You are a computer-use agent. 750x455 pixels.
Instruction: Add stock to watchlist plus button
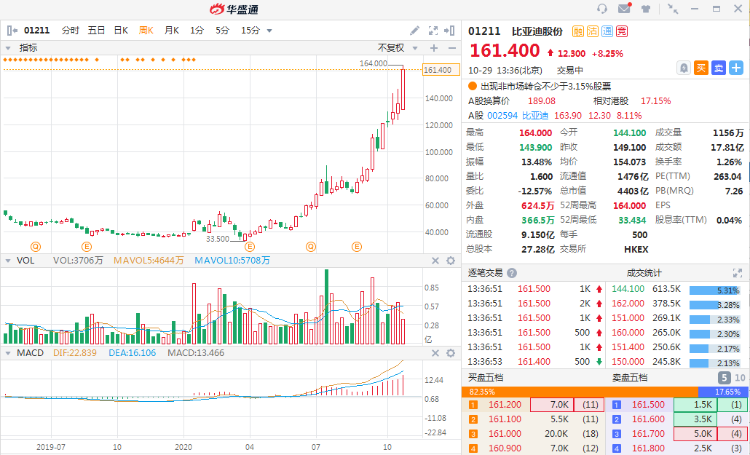click(x=736, y=68)
